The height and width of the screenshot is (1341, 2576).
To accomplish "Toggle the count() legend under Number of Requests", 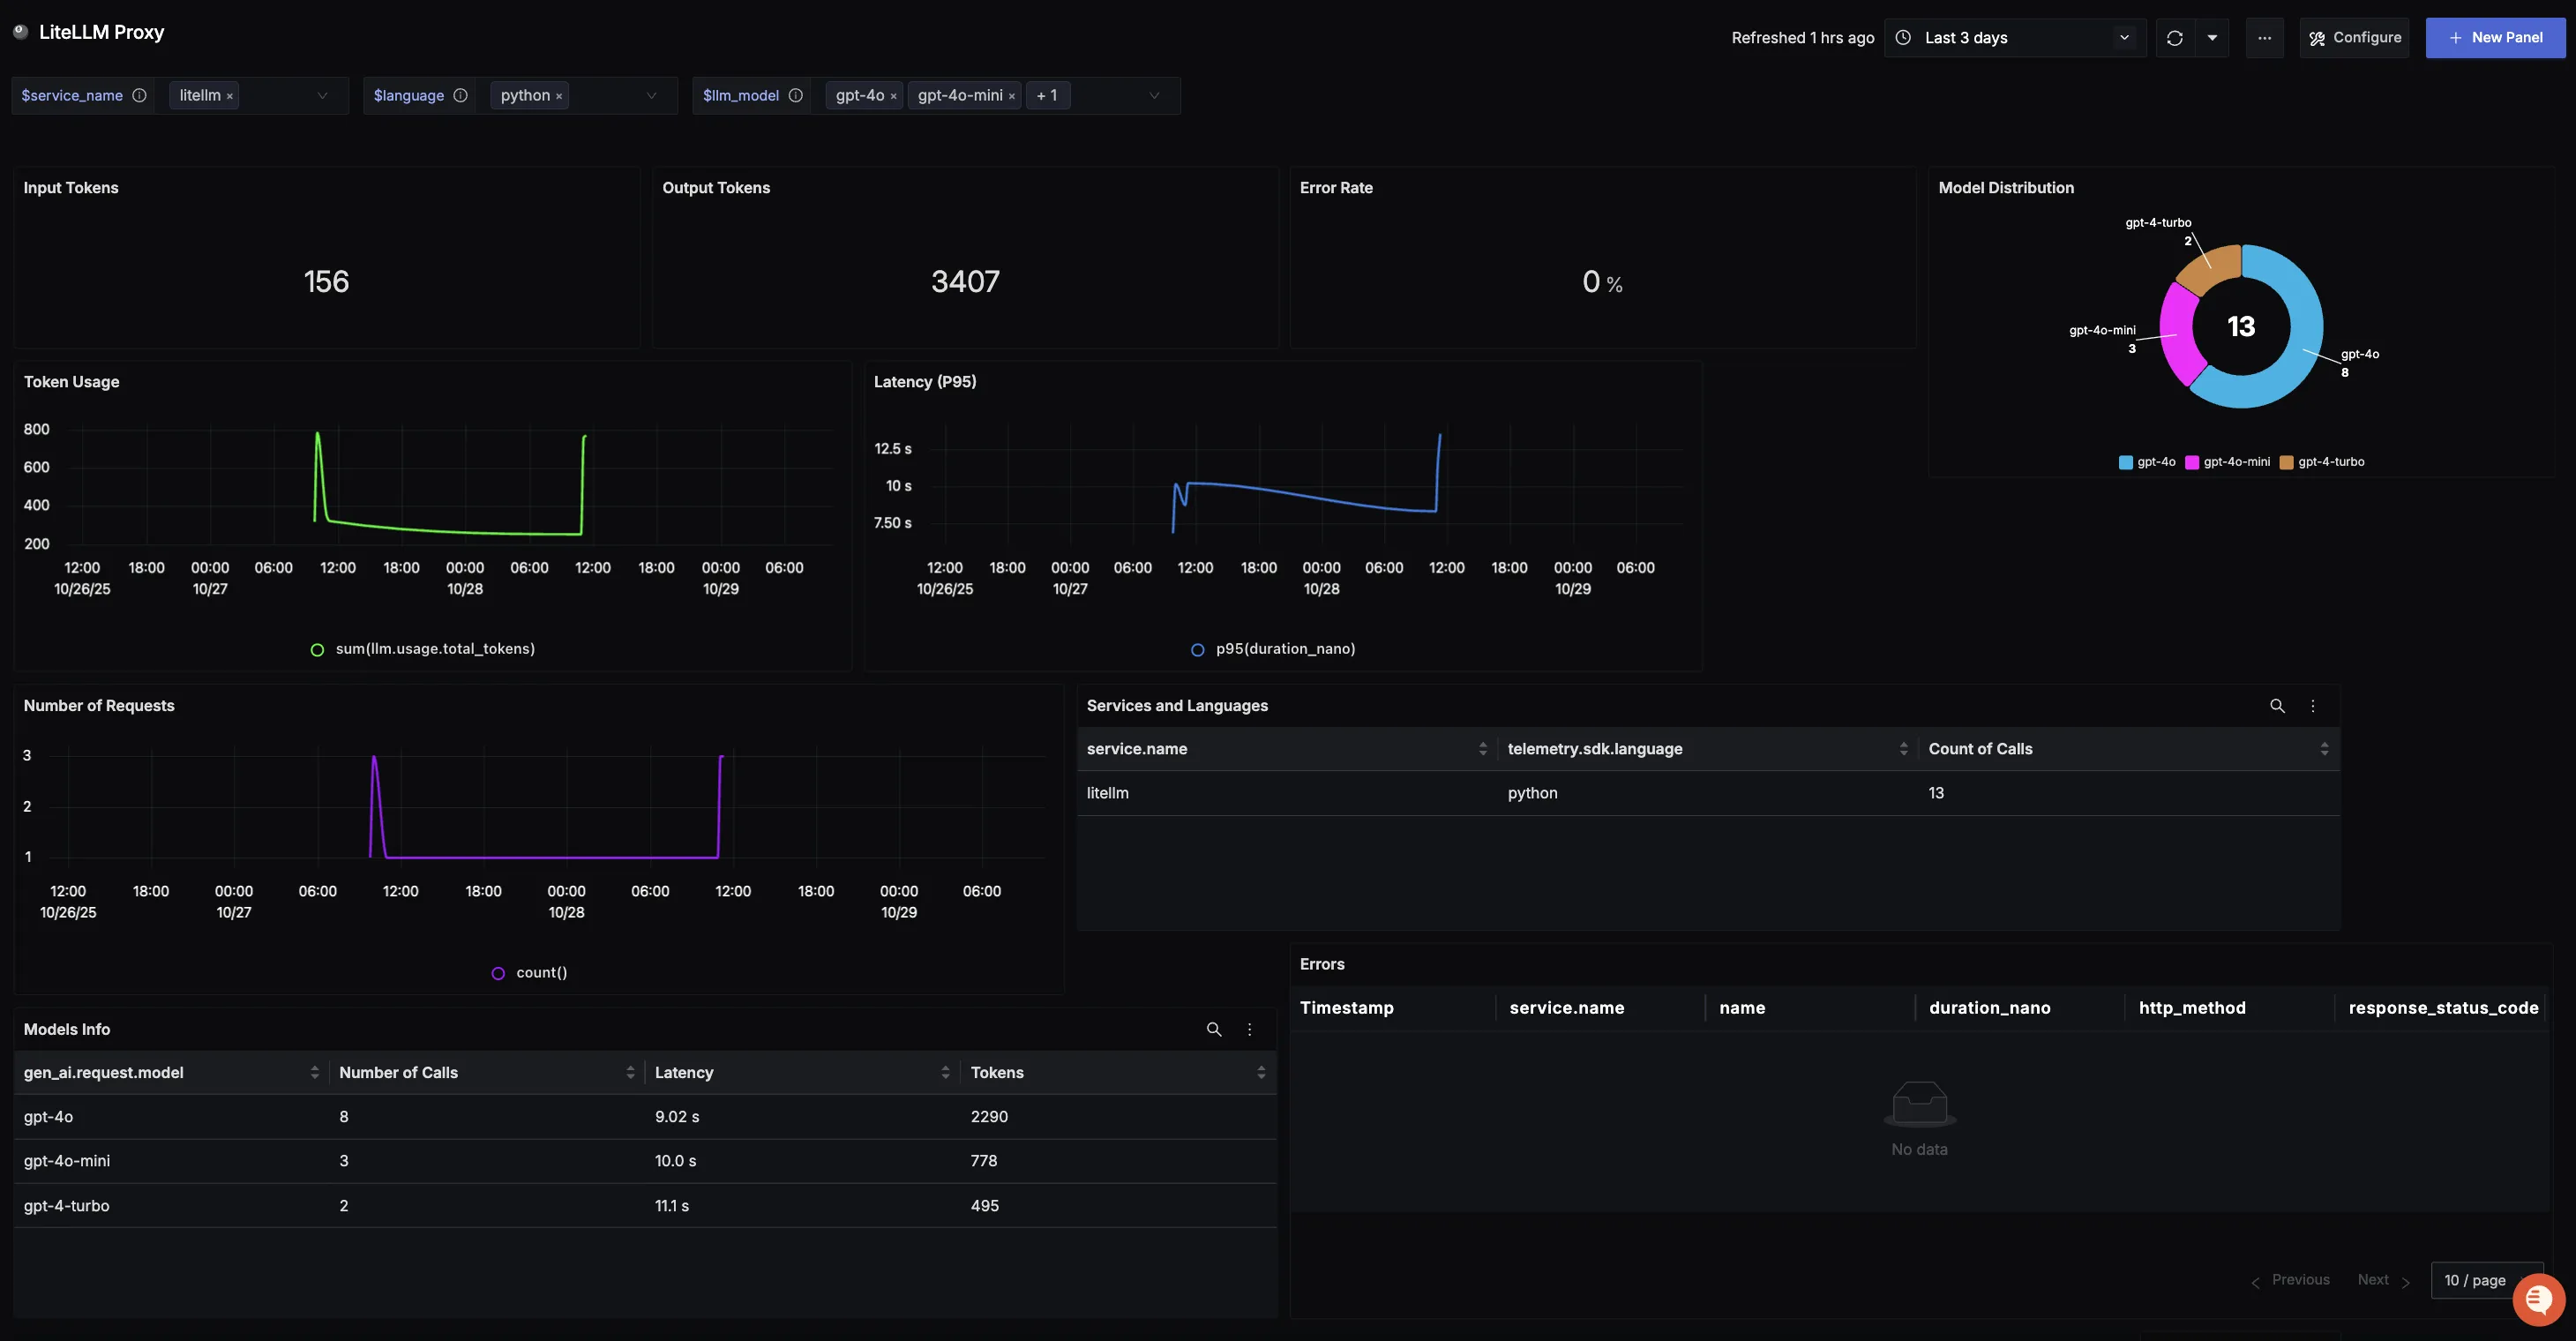I will 529,971.
